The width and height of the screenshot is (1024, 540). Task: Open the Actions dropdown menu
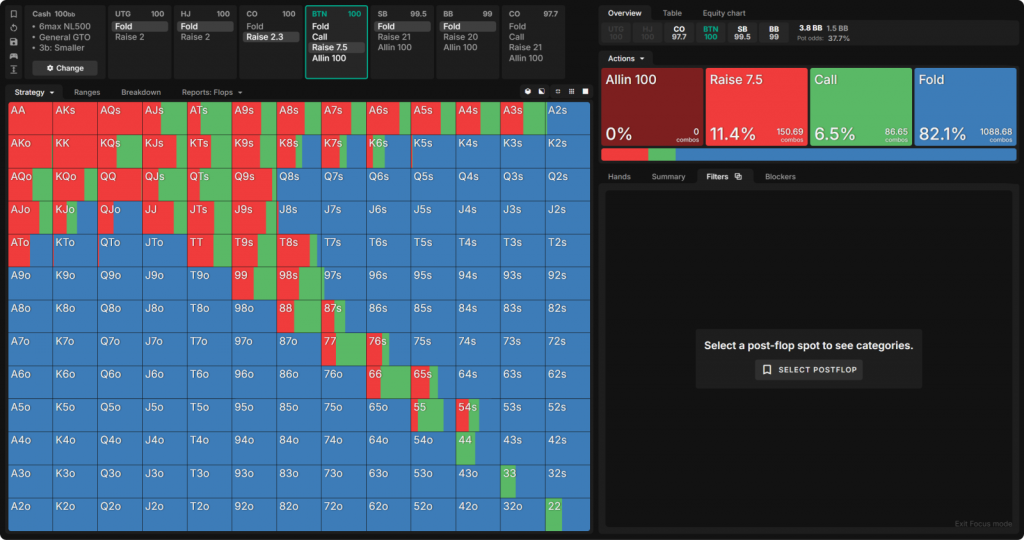pos(626,59)
